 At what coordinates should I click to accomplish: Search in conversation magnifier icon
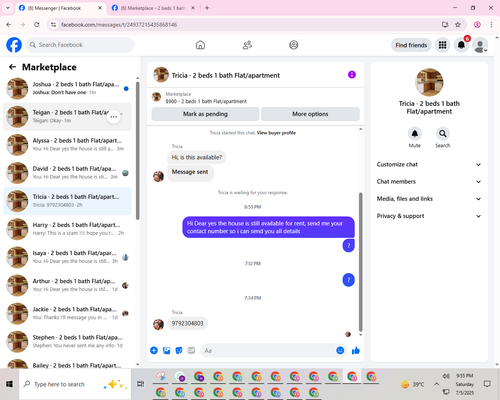tap(443, 134)
